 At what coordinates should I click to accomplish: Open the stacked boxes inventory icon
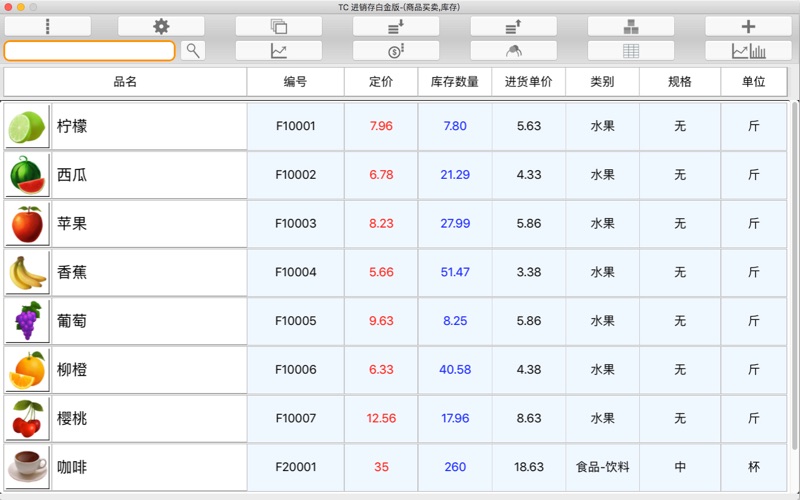click(x=630, y=26)
